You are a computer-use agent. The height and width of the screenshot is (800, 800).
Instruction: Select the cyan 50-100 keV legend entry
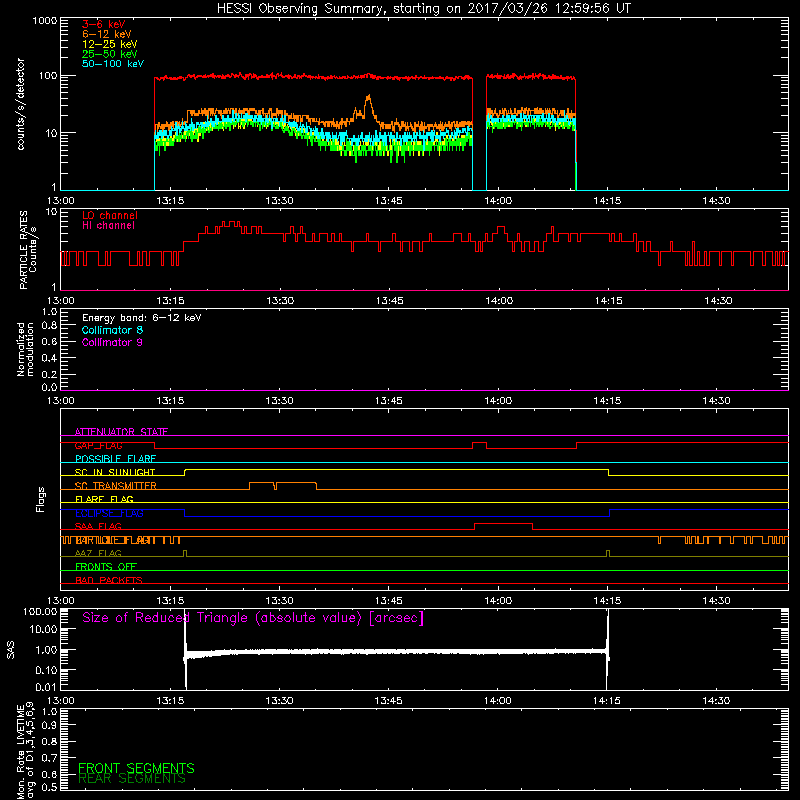click(113, 64)
